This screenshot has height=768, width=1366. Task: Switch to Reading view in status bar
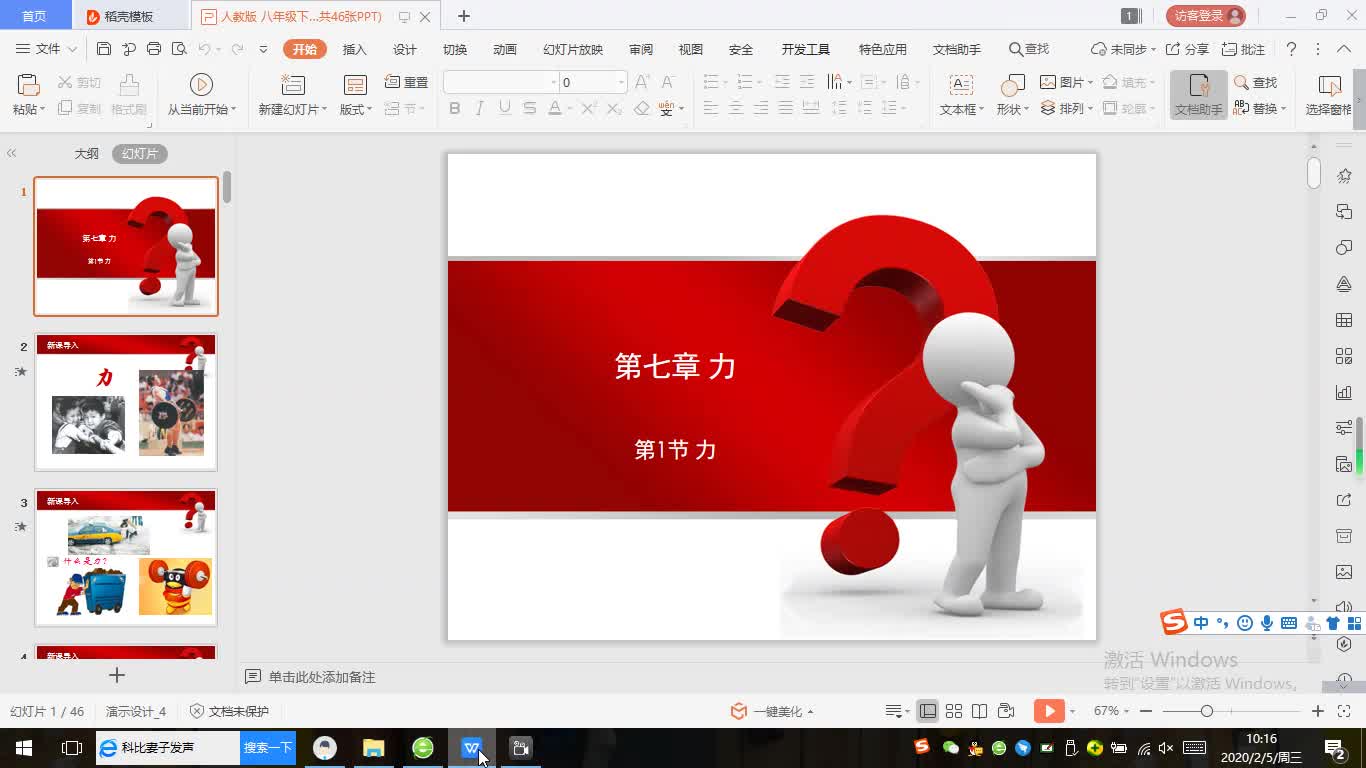(x=979, y=711)
